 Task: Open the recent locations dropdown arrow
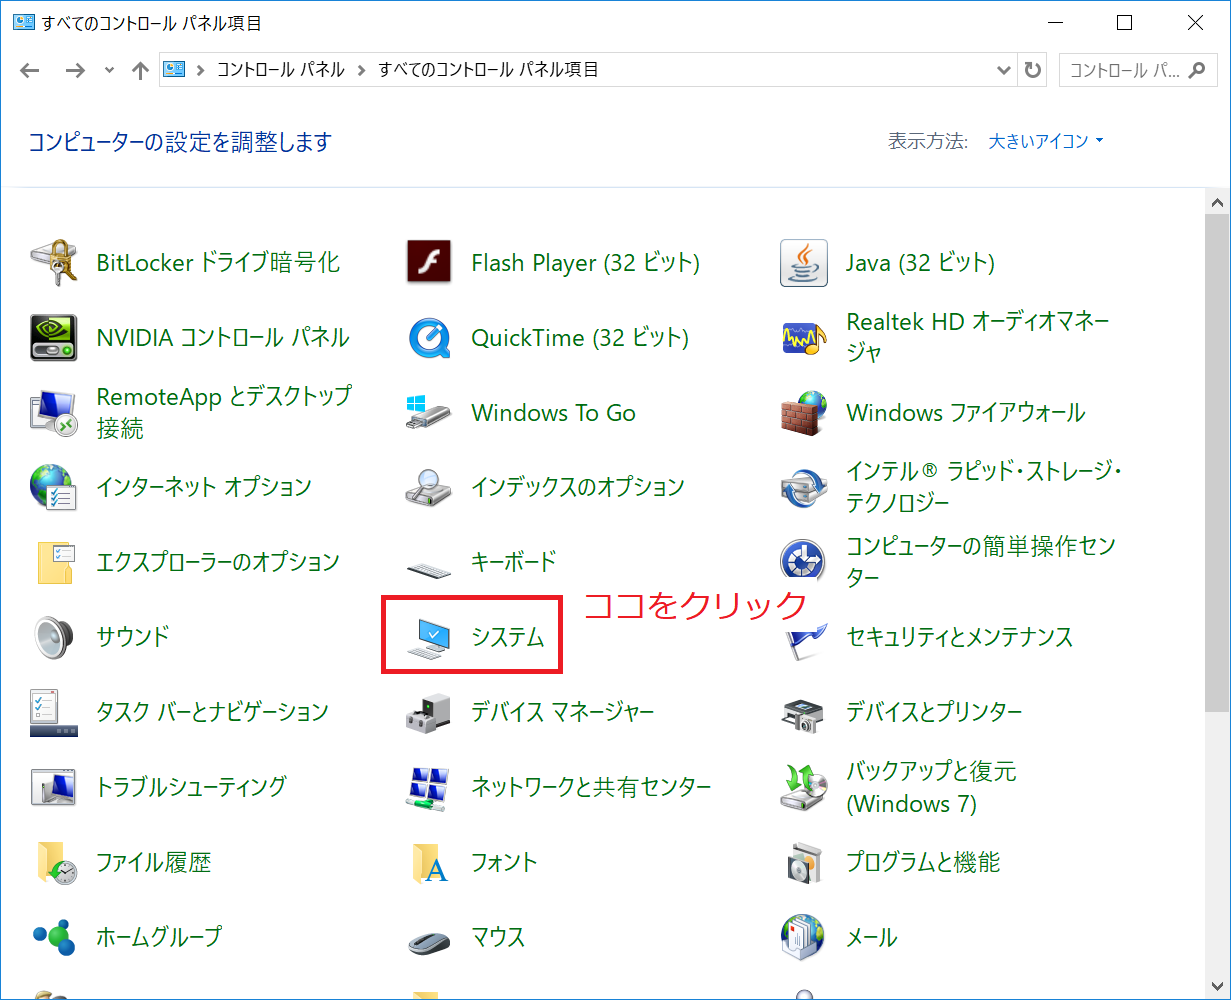point(110,70)
